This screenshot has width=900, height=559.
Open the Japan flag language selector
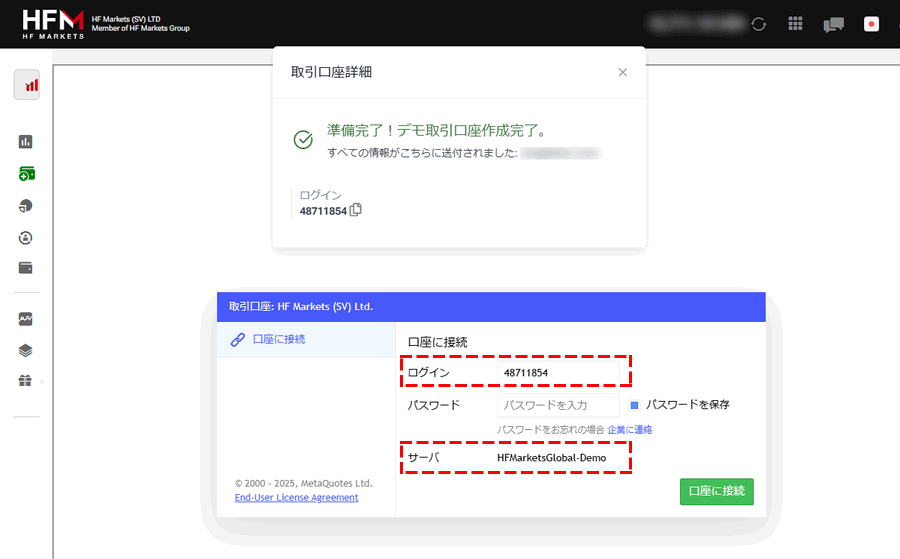[871, 24]
